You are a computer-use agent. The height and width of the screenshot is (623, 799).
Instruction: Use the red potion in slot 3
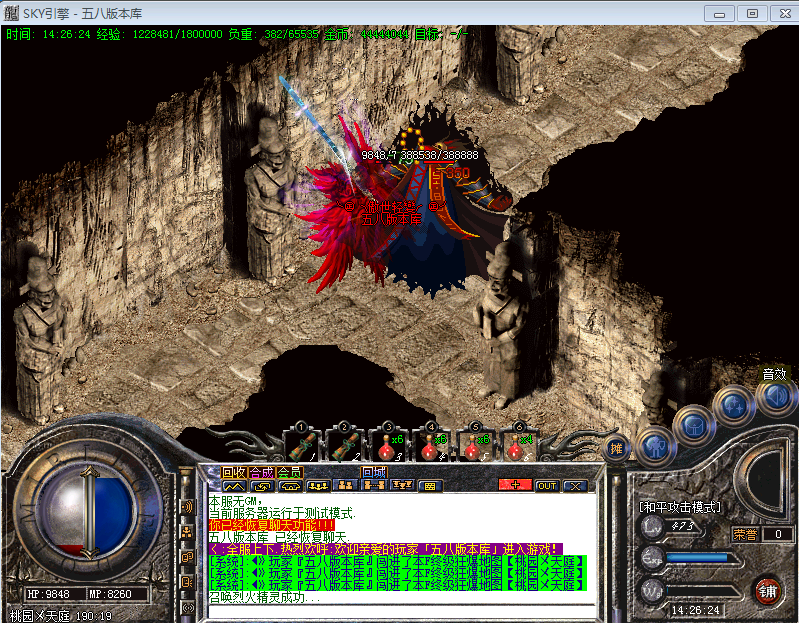point(390,447)
